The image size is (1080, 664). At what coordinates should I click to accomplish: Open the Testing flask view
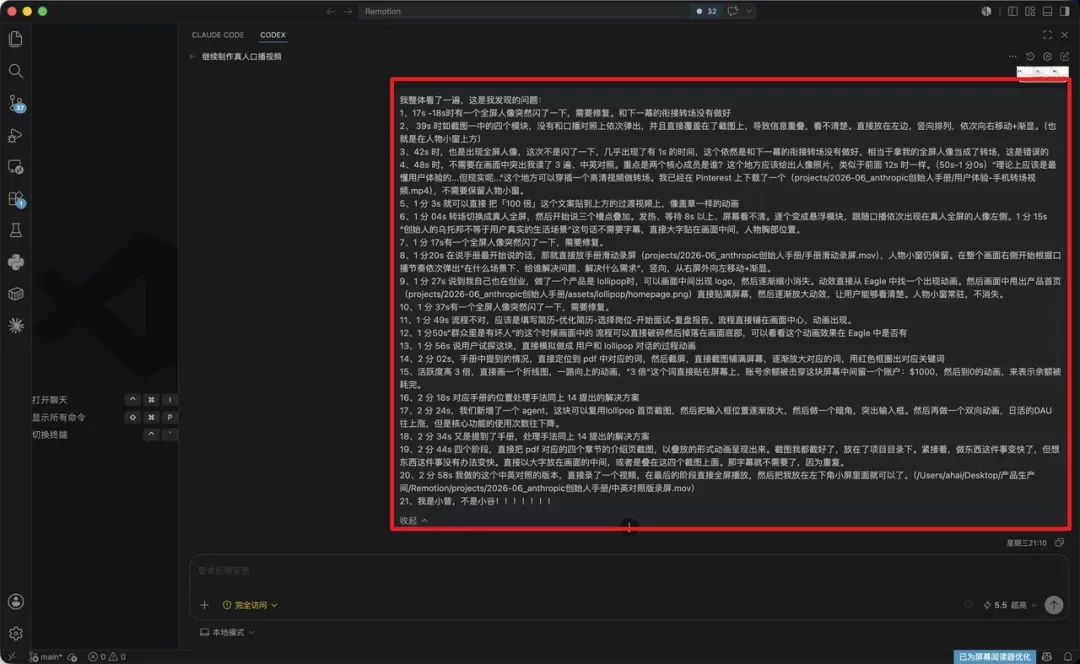[15, 230]
